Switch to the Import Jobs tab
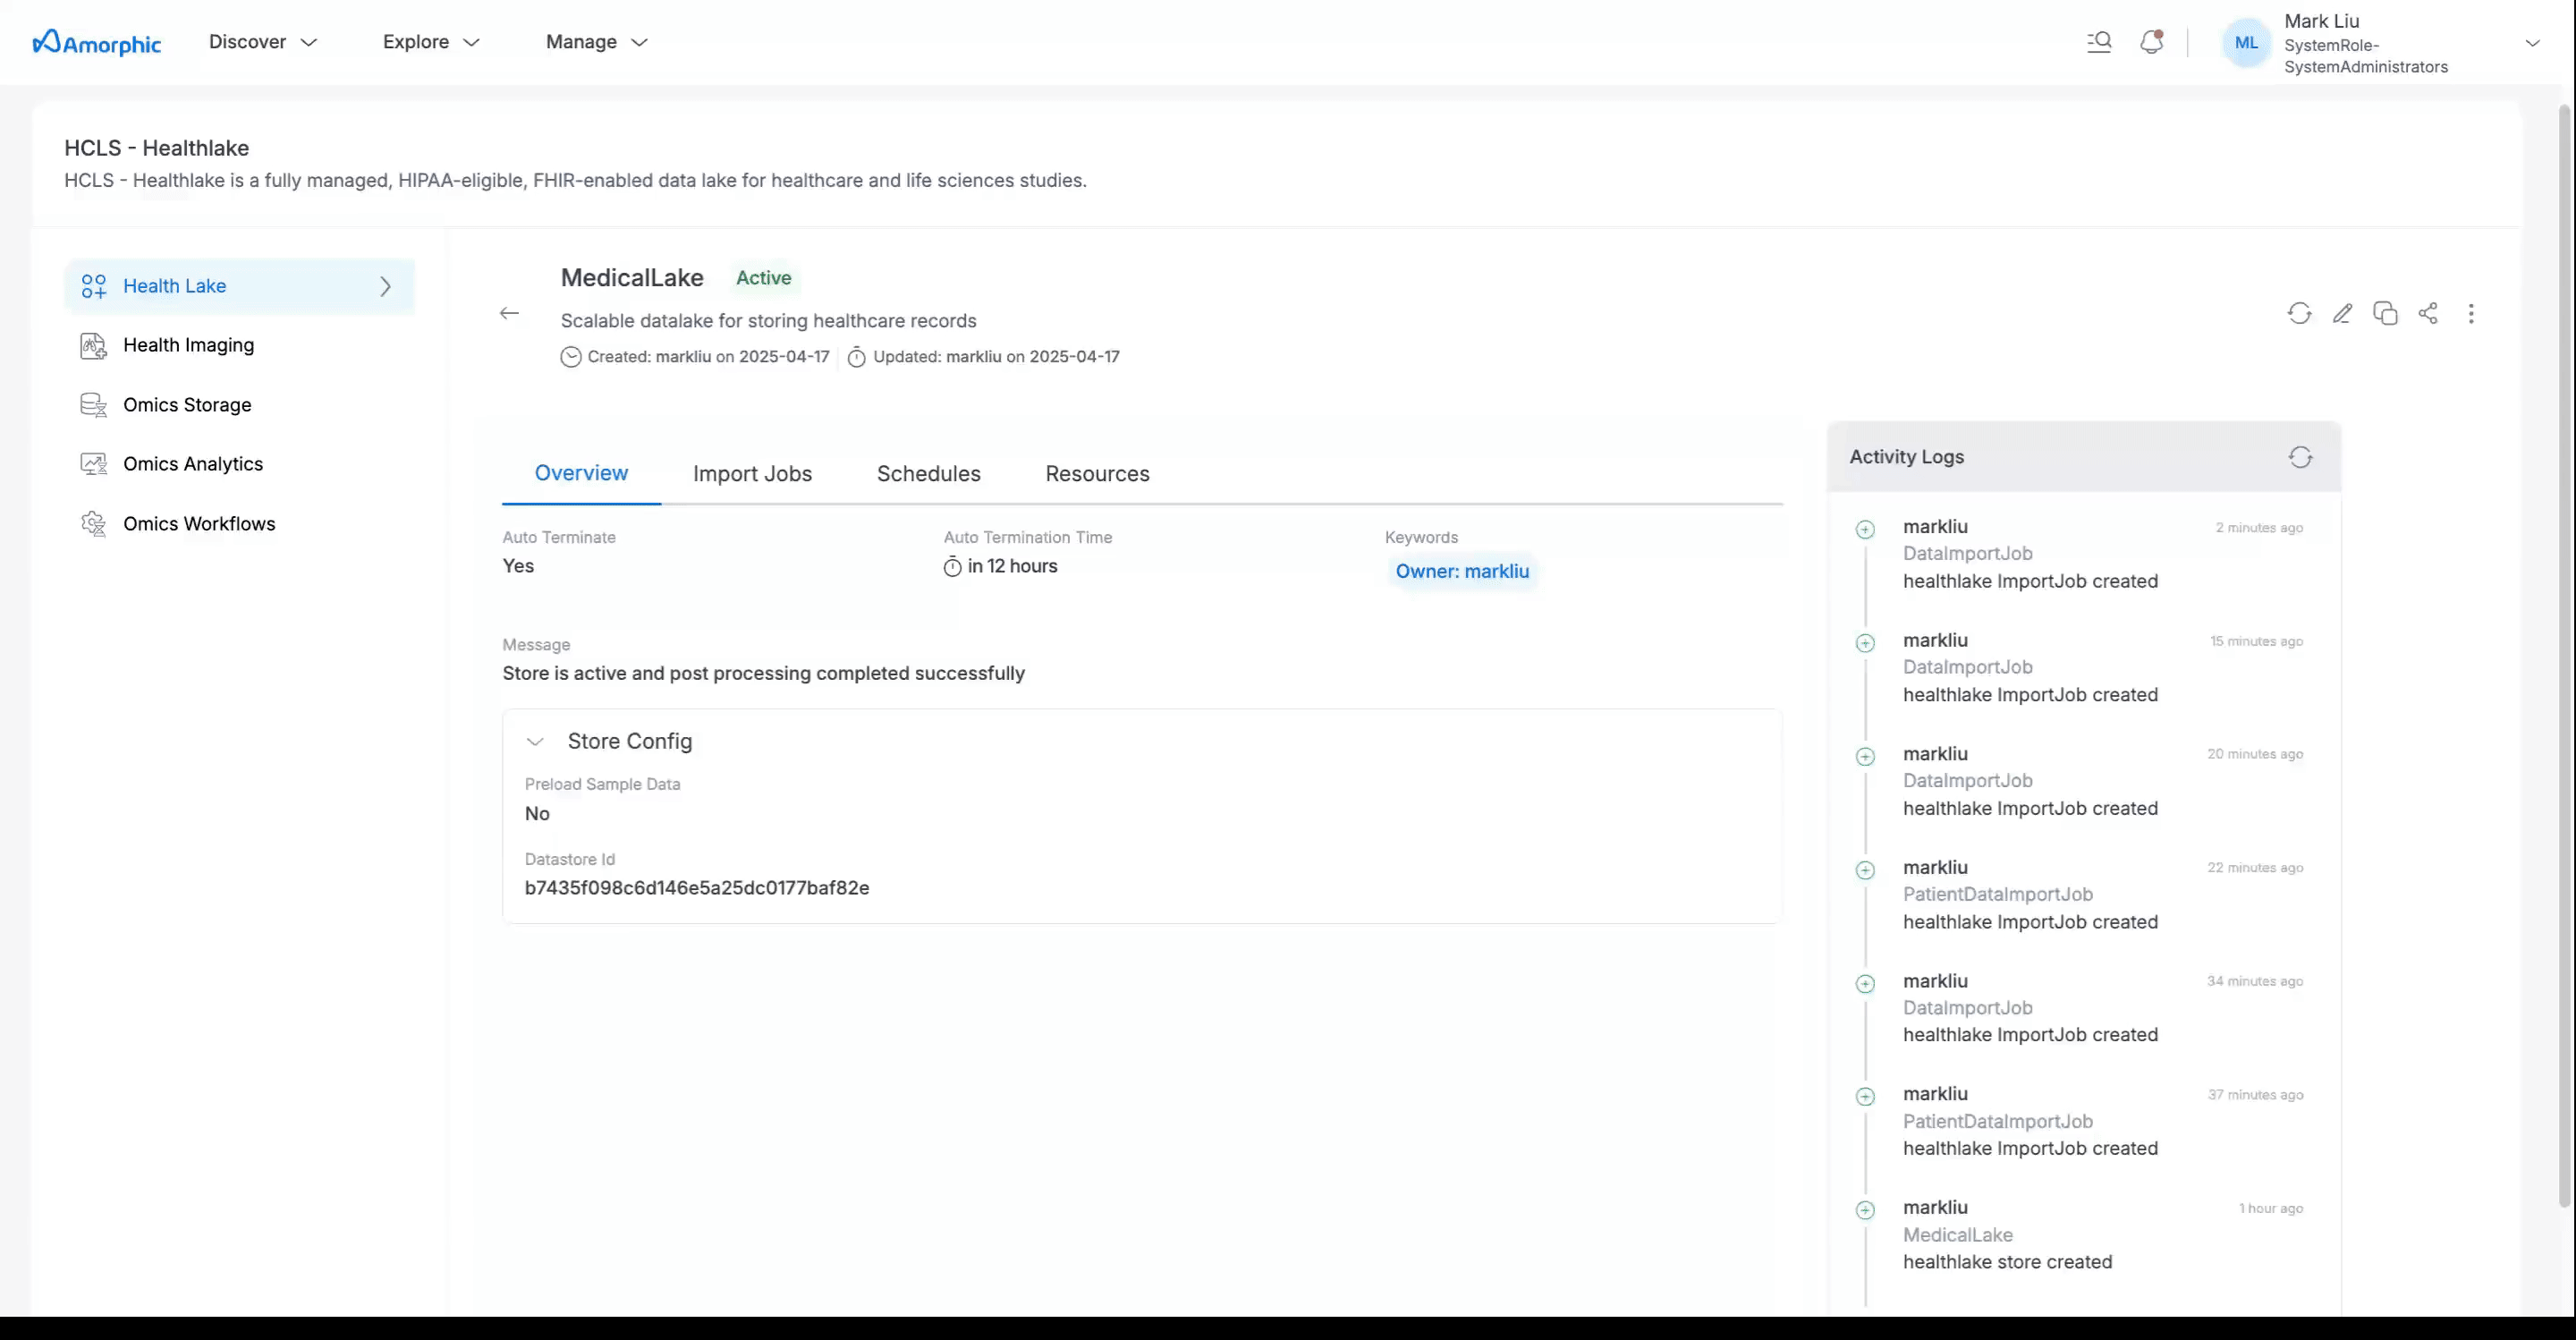 coord(752,473)
